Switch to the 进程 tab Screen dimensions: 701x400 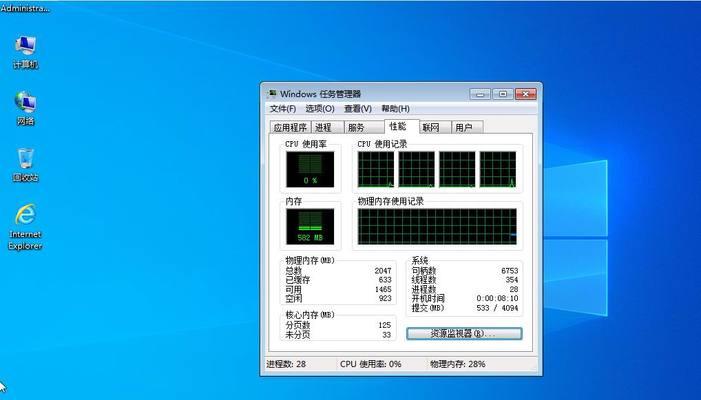pyautogui.click(x=327, y=127)
